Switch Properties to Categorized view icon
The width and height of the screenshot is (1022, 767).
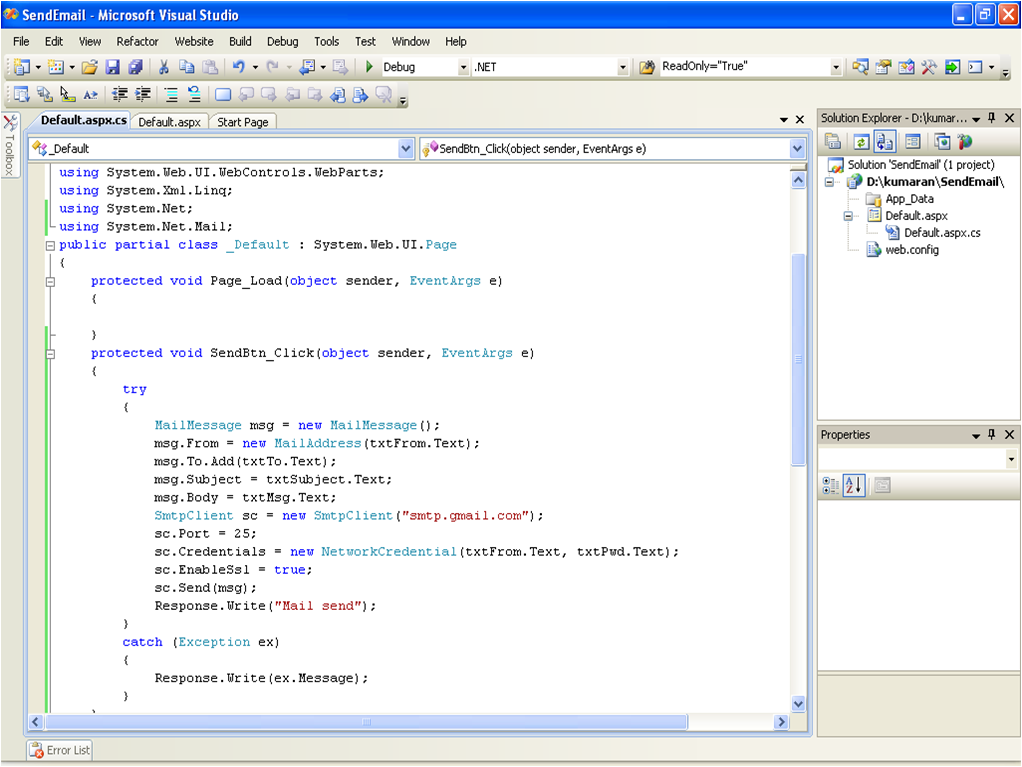pos(831,485)
